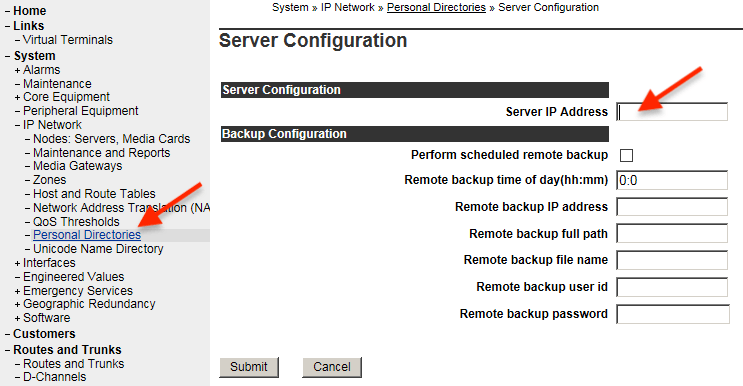Open the Customers menu section
This screenshot has height=386, width=743.
(44, 334)
